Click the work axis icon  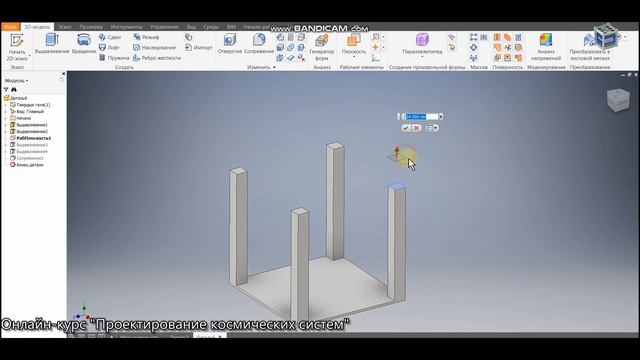tap(376, 37)
